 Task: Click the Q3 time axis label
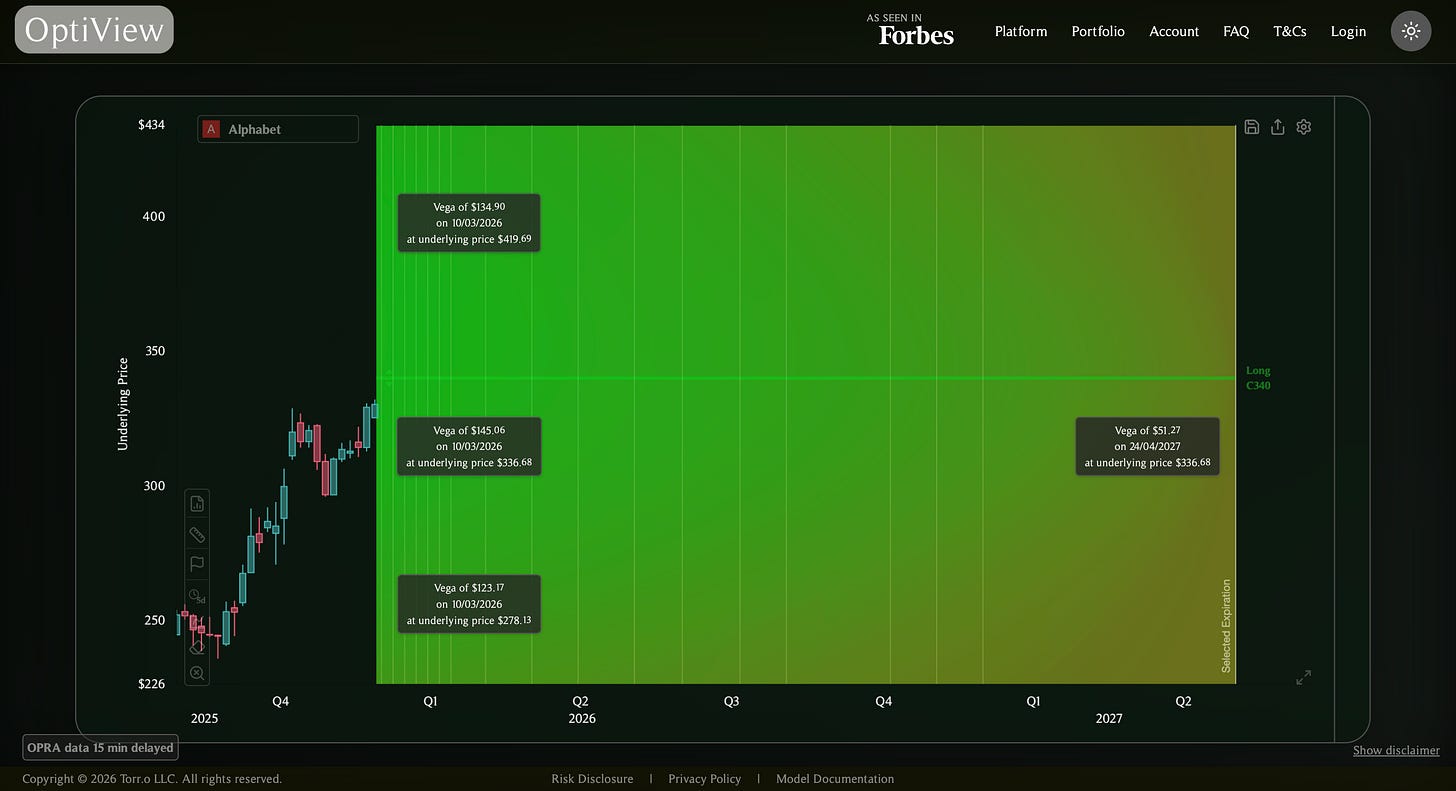731,702
